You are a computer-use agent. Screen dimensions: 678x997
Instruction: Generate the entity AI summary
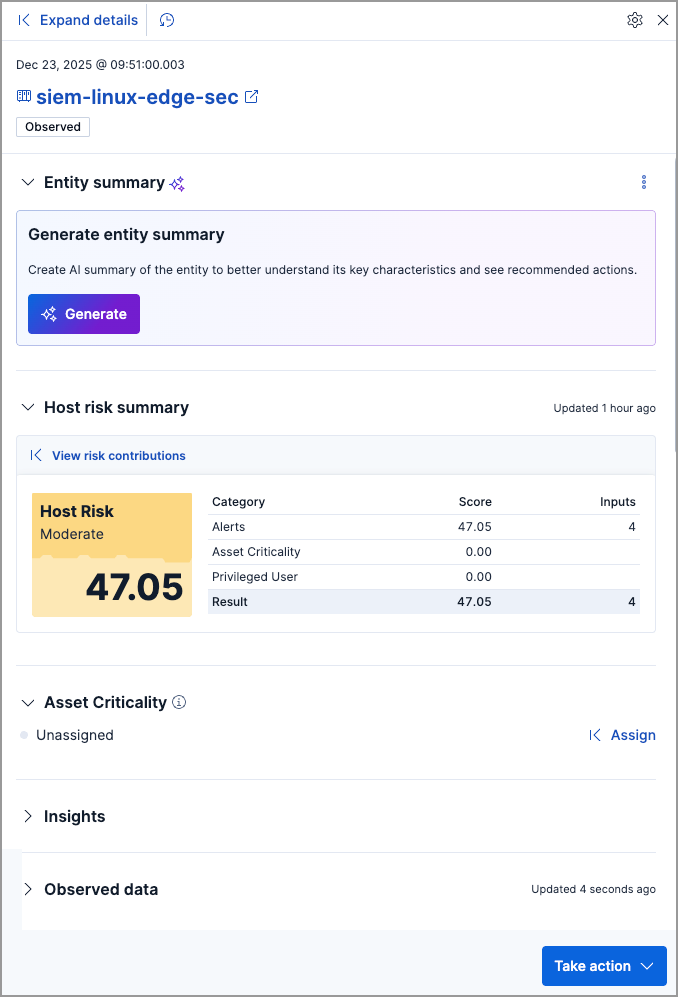coord(83,313)
